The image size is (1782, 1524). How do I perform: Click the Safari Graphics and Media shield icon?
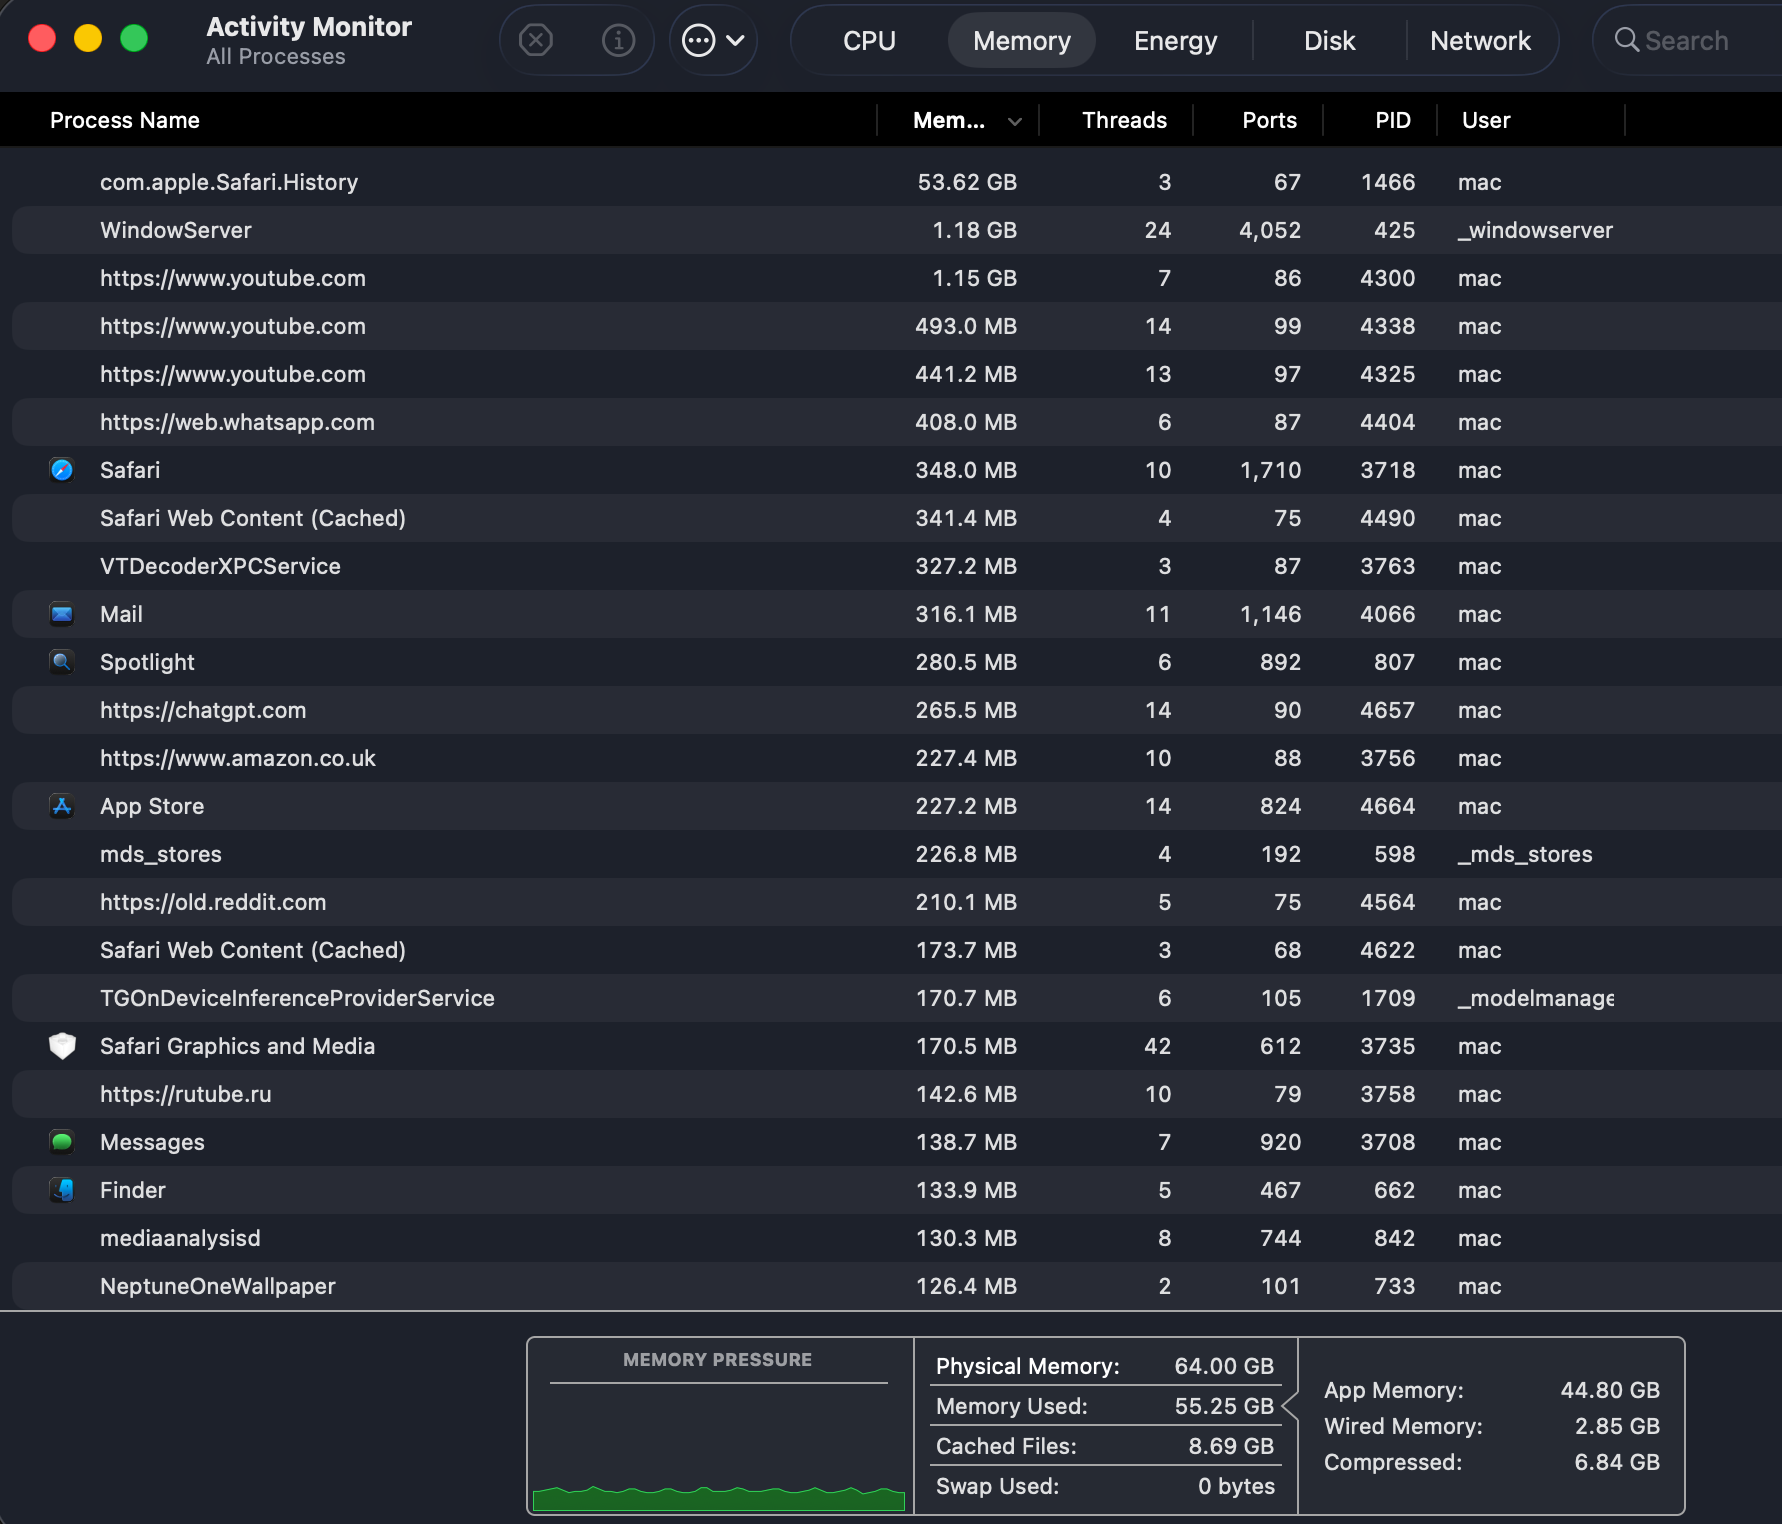point(62,1046)
